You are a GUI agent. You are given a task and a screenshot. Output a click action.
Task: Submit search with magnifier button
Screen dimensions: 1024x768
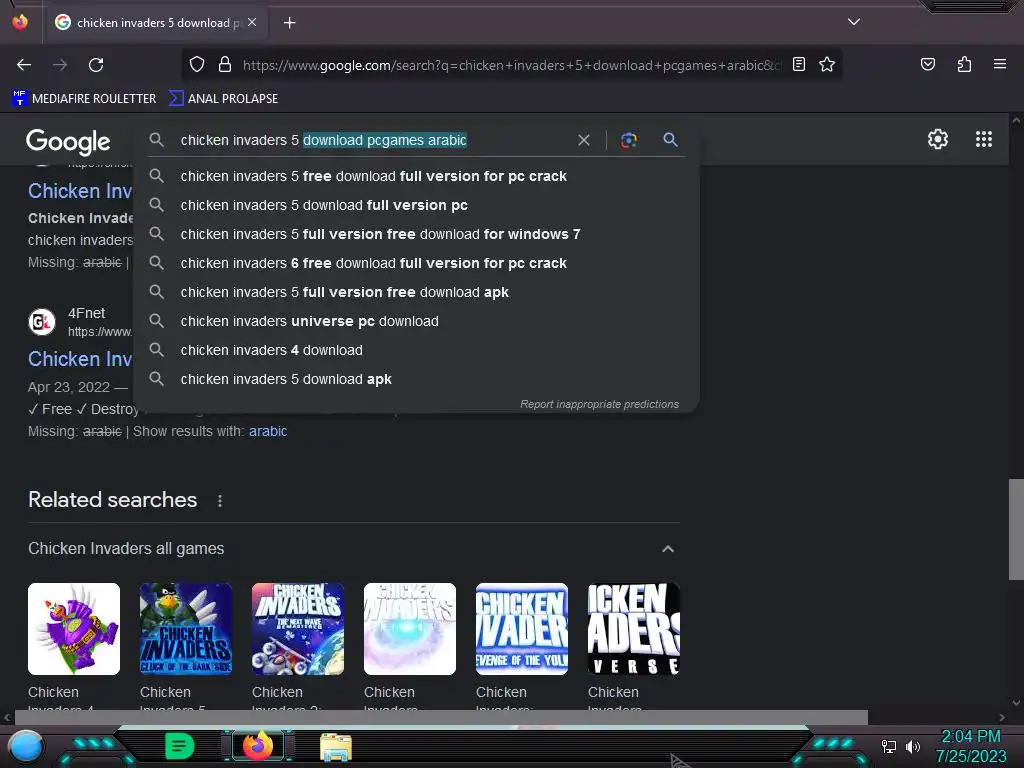[x=670, y=140]
